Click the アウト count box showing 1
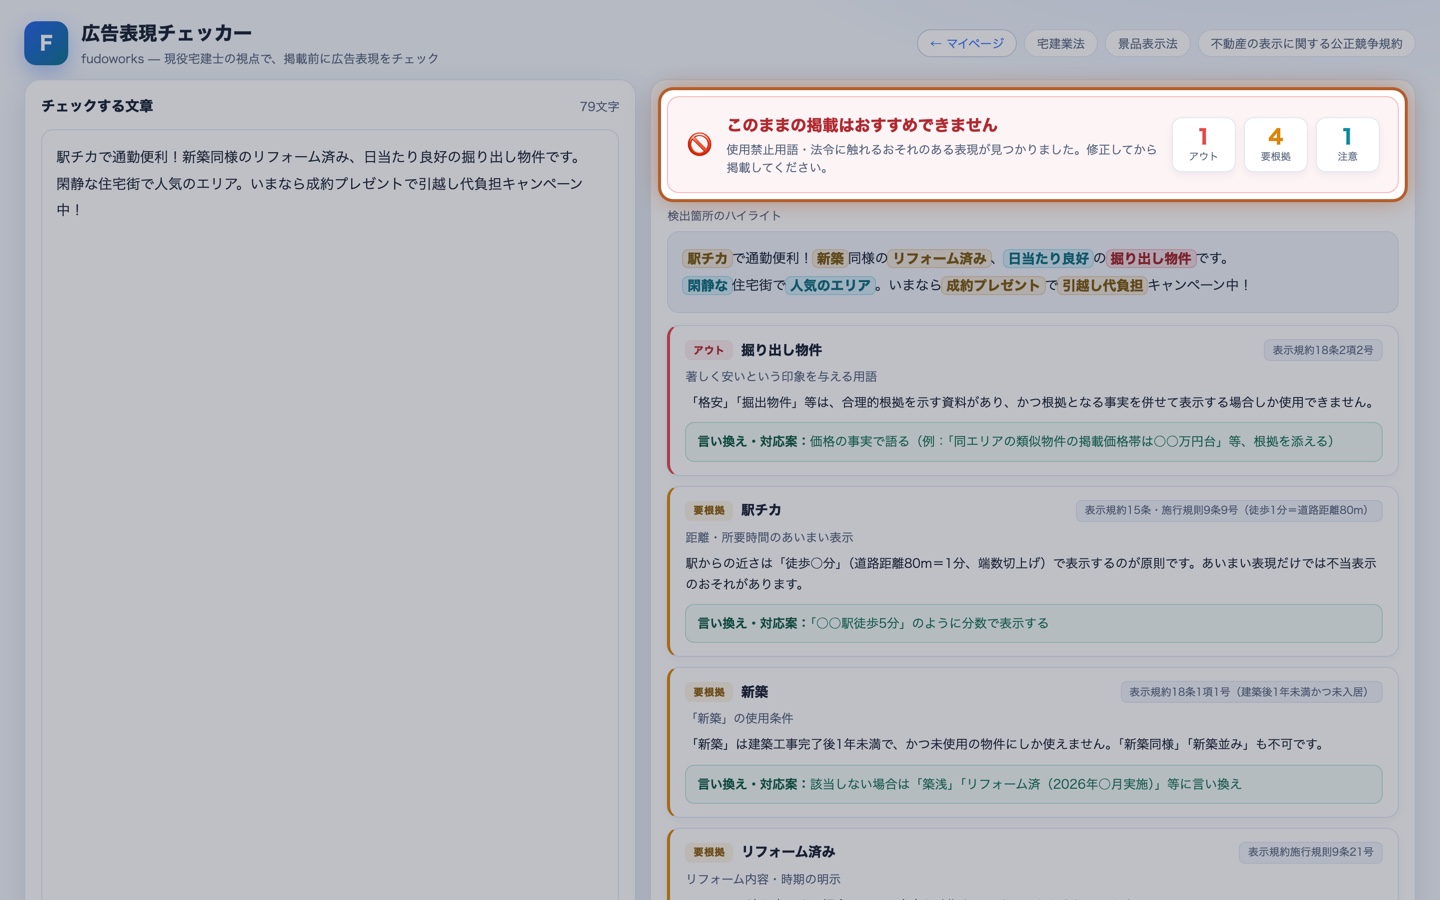The image size is (1440, 900). tap(1203, 145)
